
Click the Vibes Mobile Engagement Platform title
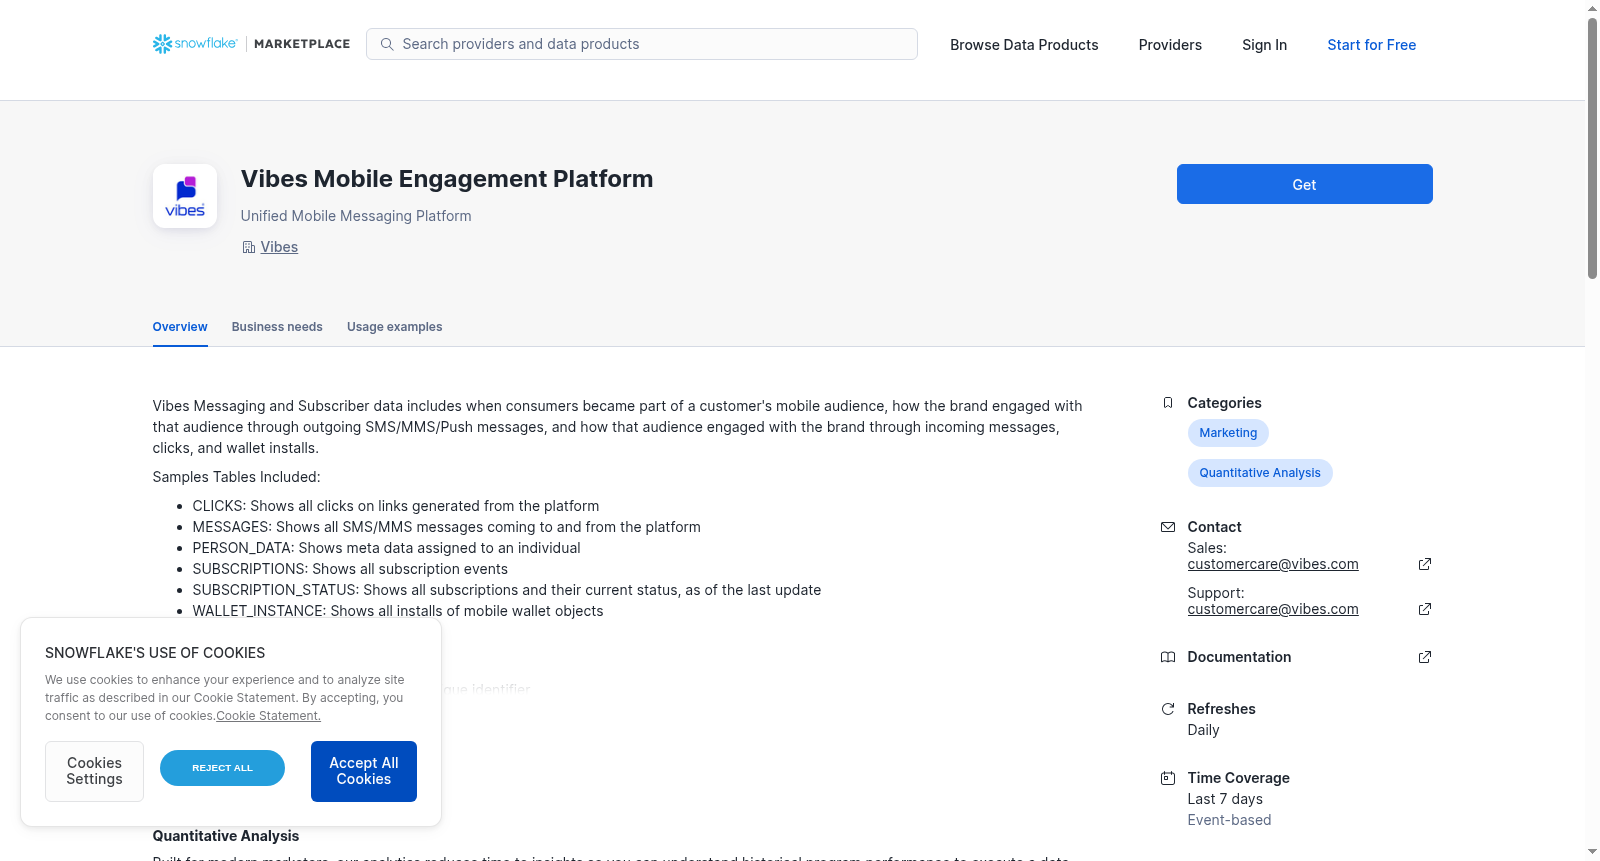[447, 179]
